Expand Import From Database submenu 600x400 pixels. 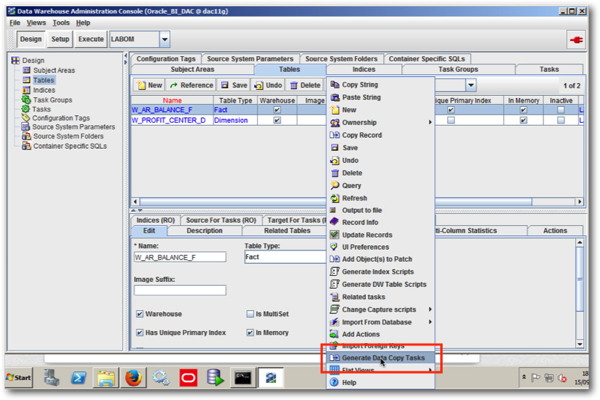click(381, 322)
